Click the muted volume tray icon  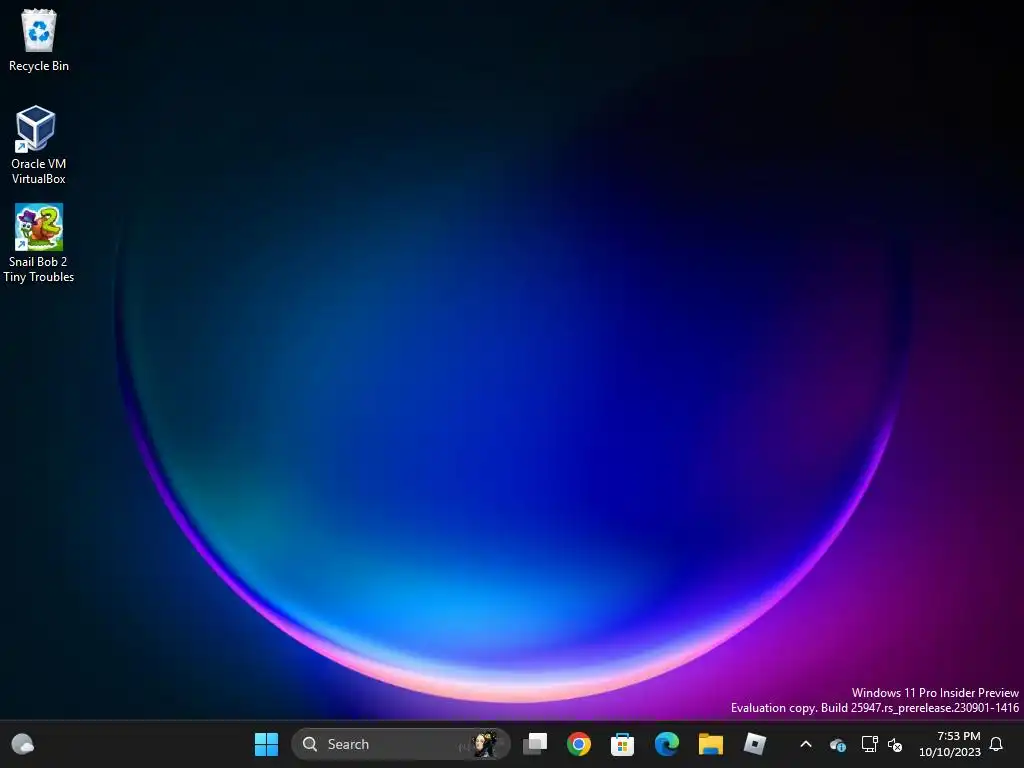(x=895, y=744)
